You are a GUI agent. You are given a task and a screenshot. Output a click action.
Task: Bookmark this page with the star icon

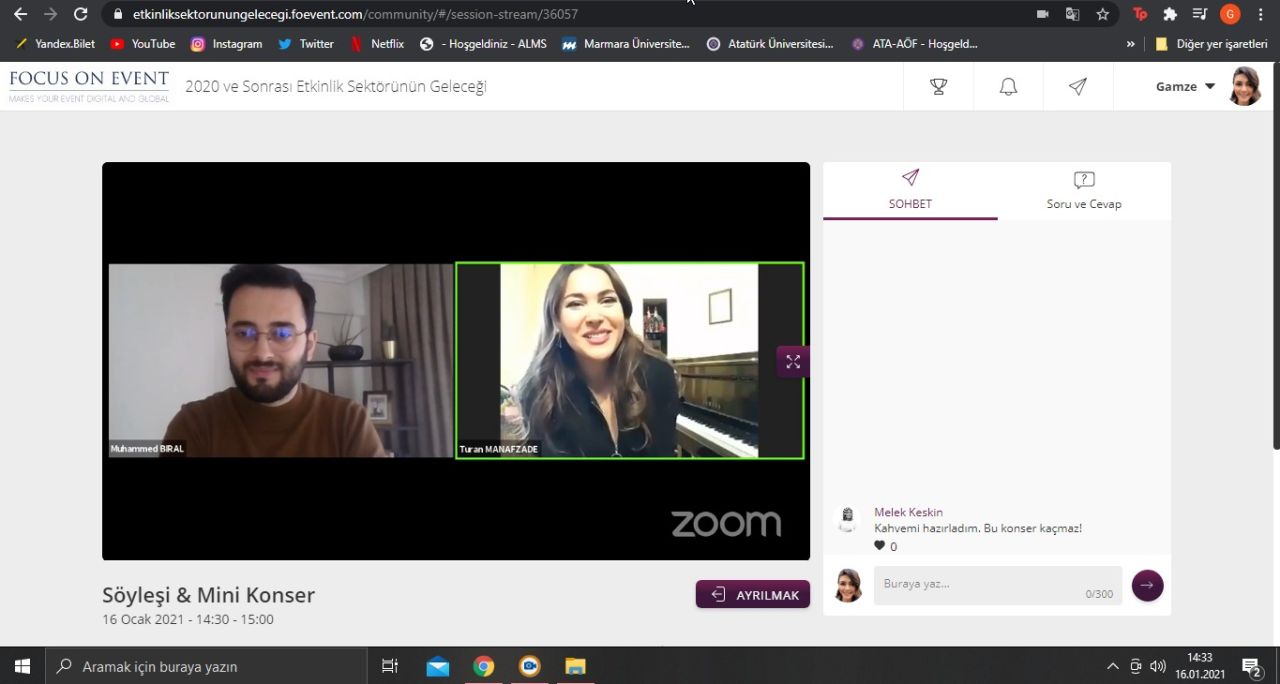coord(1102,14)
